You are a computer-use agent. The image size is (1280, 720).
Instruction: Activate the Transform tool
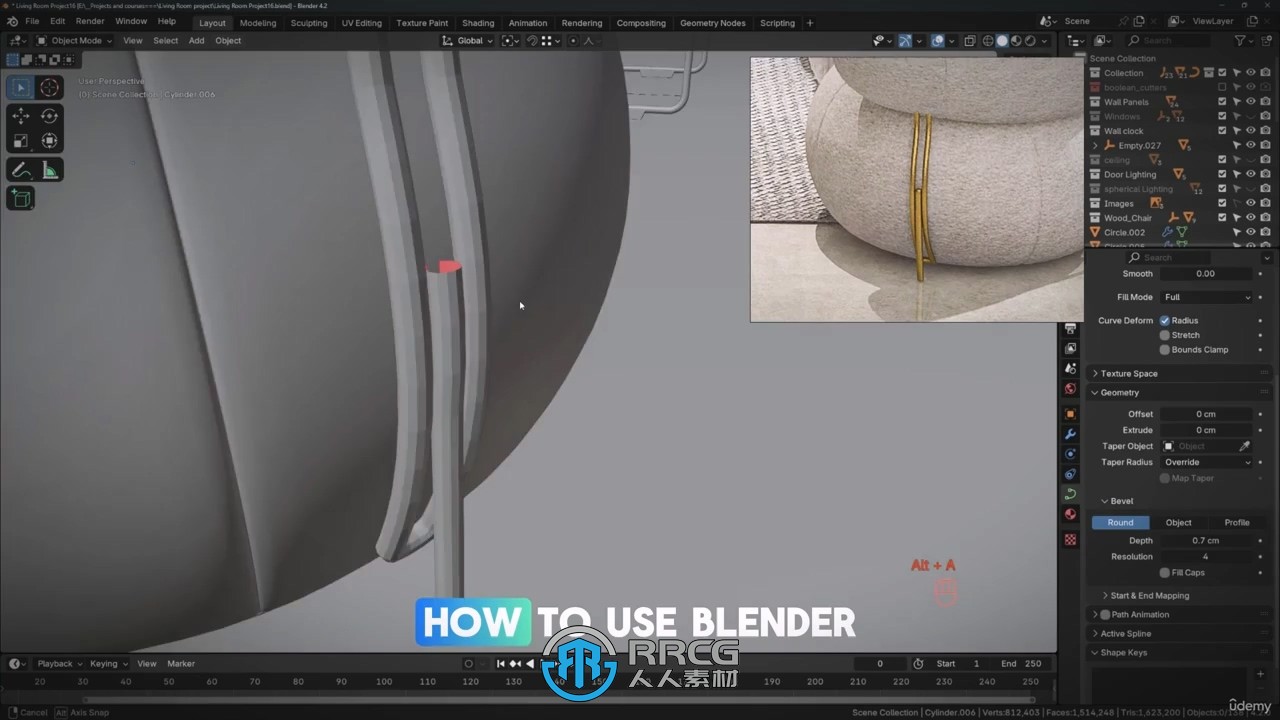[49, 141]
